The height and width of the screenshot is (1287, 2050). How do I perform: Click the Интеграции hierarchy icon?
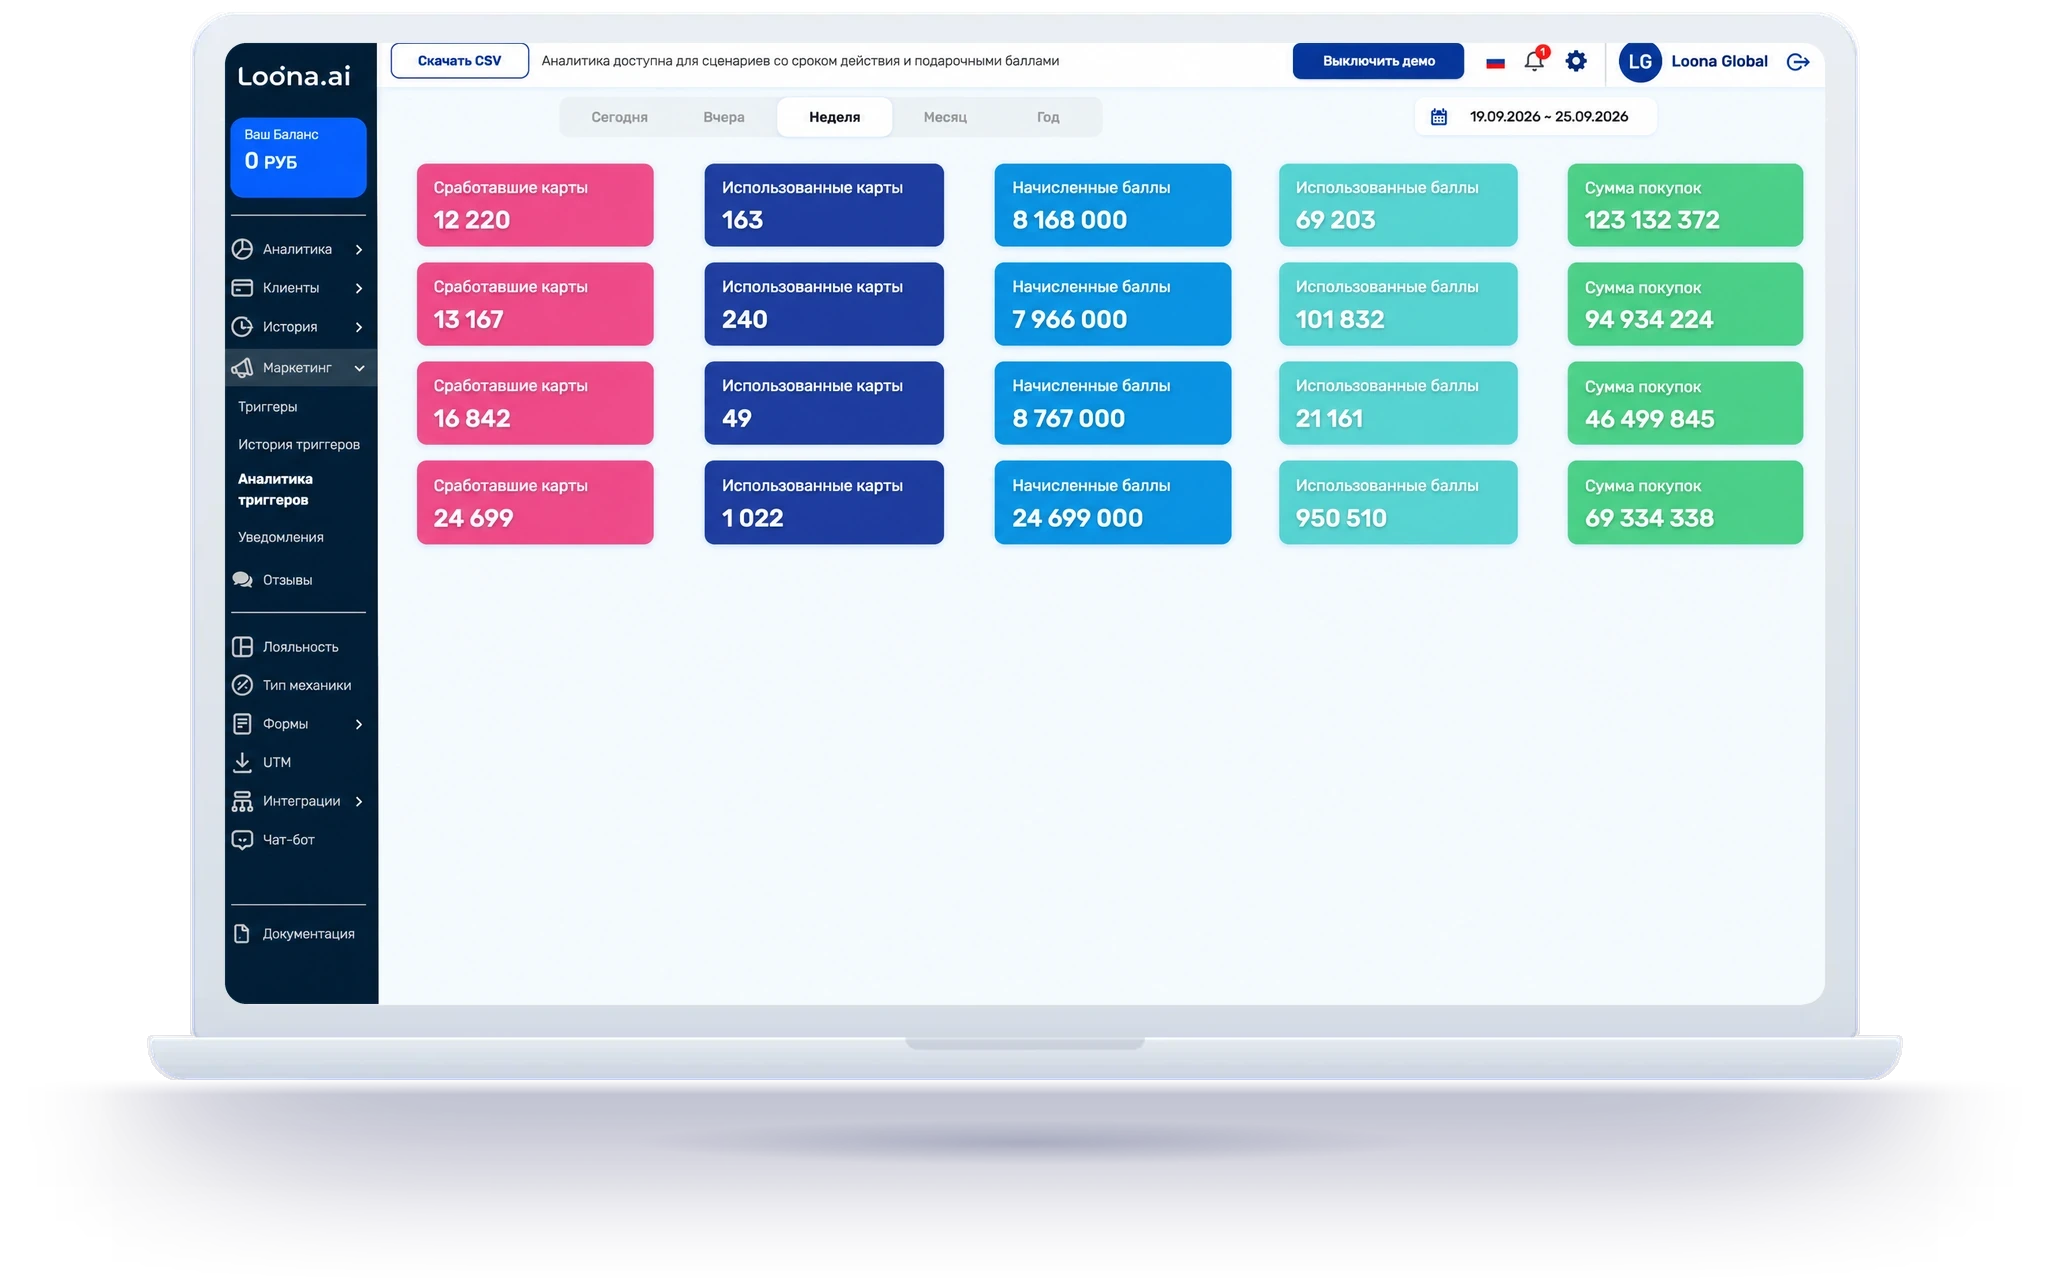point(242,801)
